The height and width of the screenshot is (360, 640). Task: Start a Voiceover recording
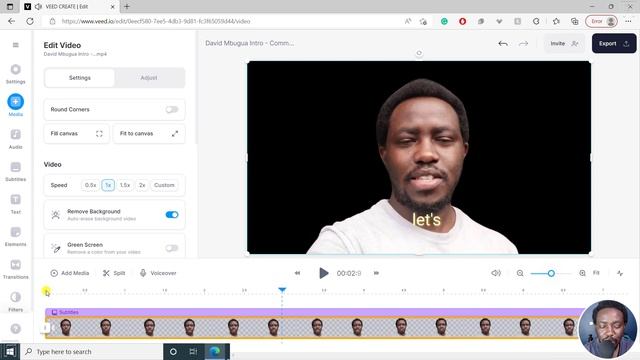(158, 273)
